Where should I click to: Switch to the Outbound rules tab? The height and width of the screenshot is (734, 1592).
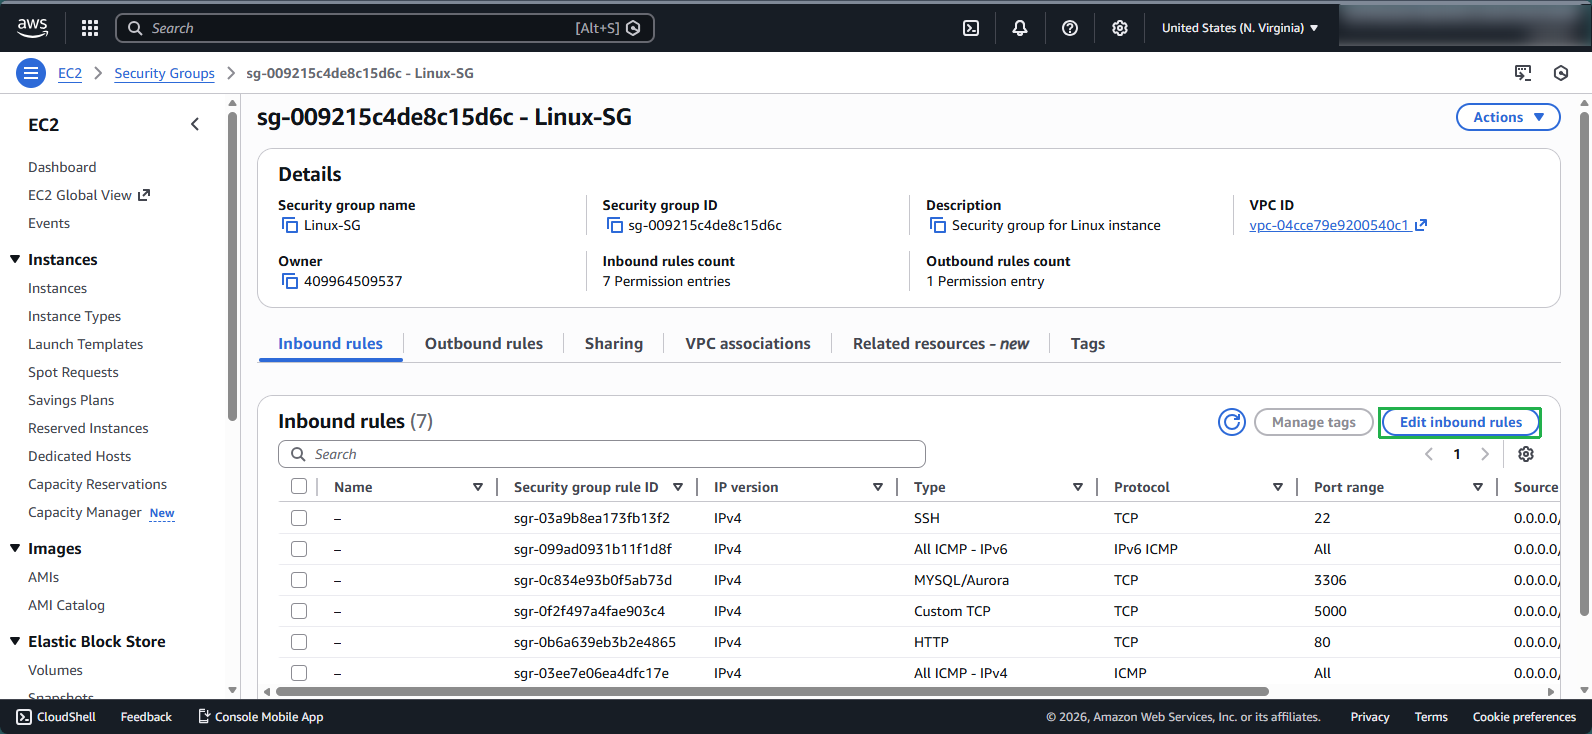[x=484, y=343]
